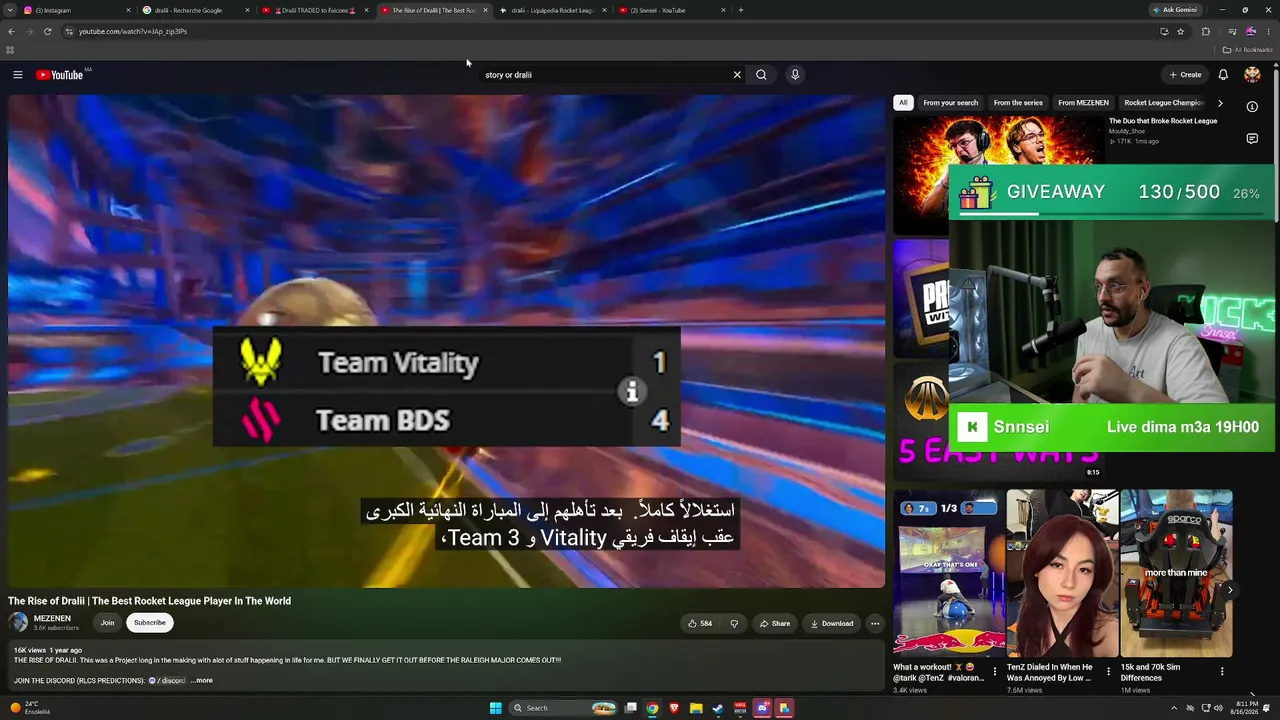Switch to the Instagram browser tab

[75, 10]
